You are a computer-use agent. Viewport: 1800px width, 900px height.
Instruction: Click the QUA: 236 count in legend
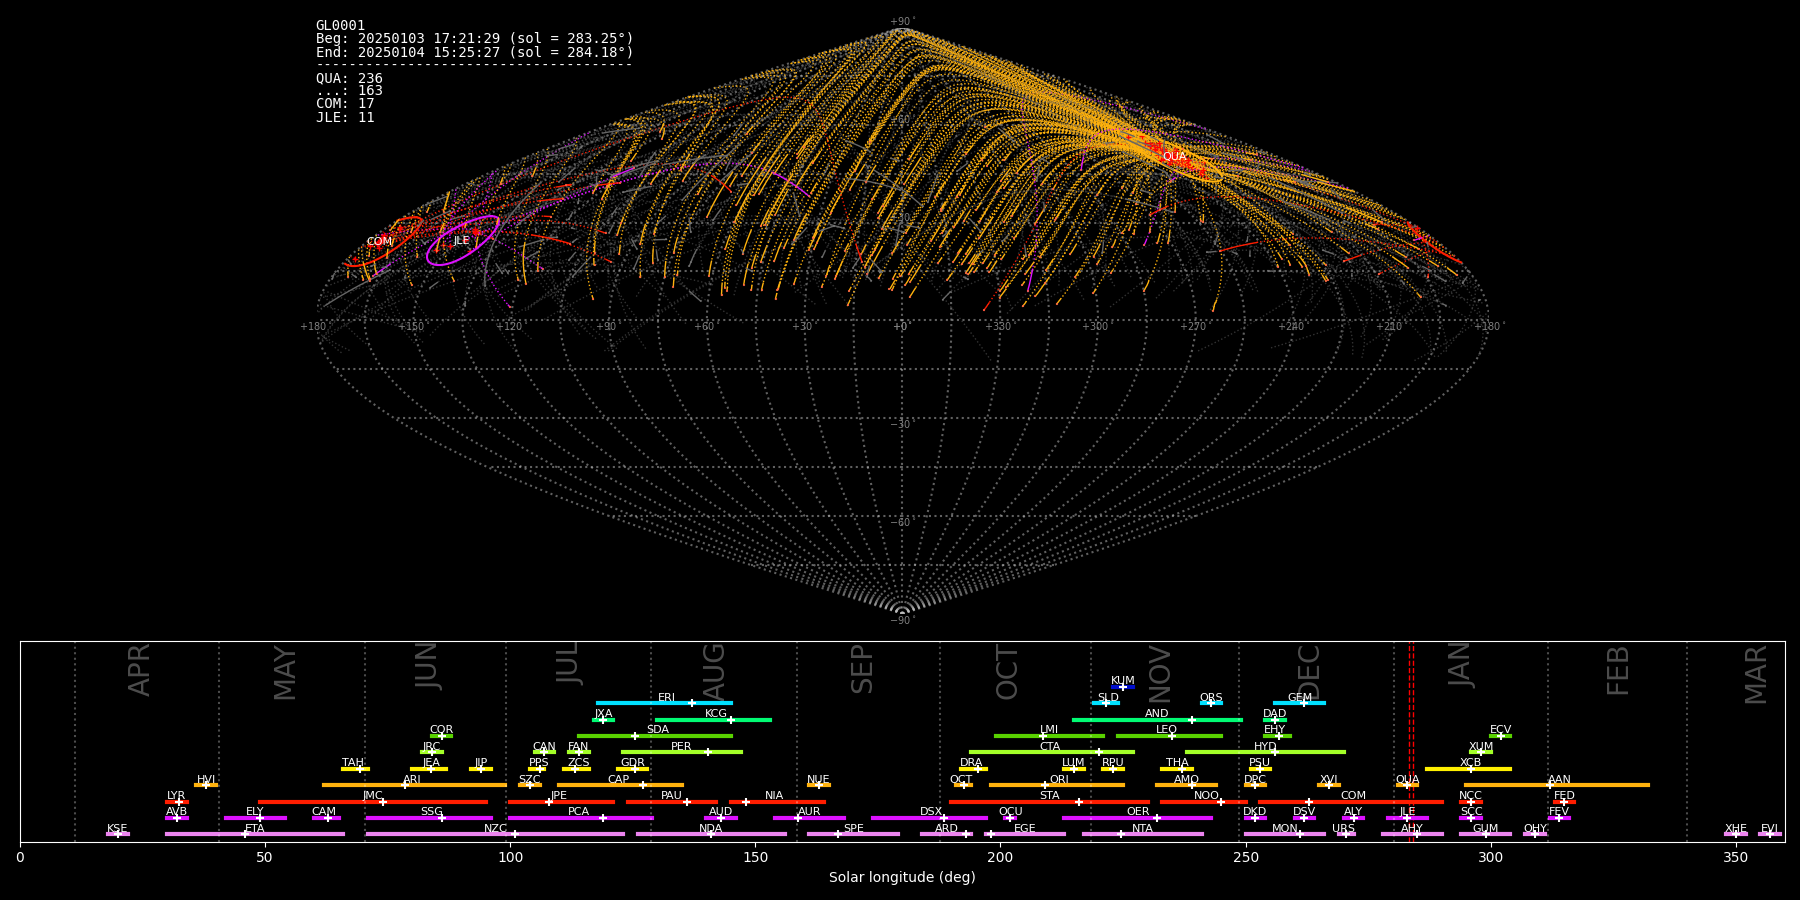click(x=349, y=79)
